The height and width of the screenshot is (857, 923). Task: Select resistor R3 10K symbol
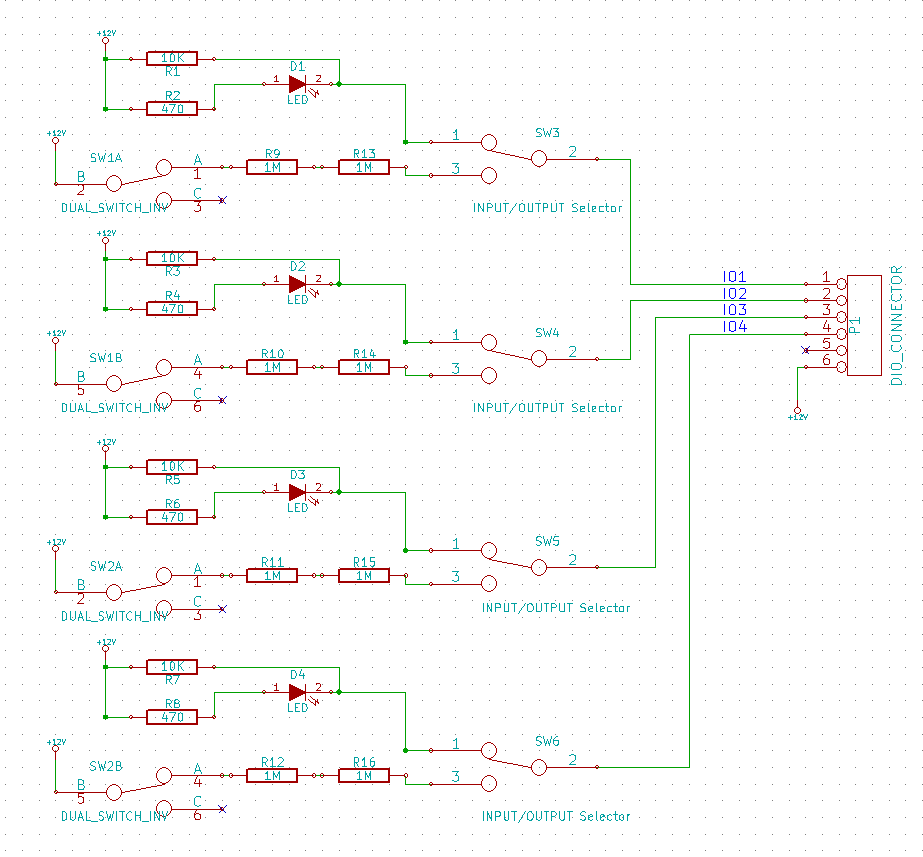172,258
